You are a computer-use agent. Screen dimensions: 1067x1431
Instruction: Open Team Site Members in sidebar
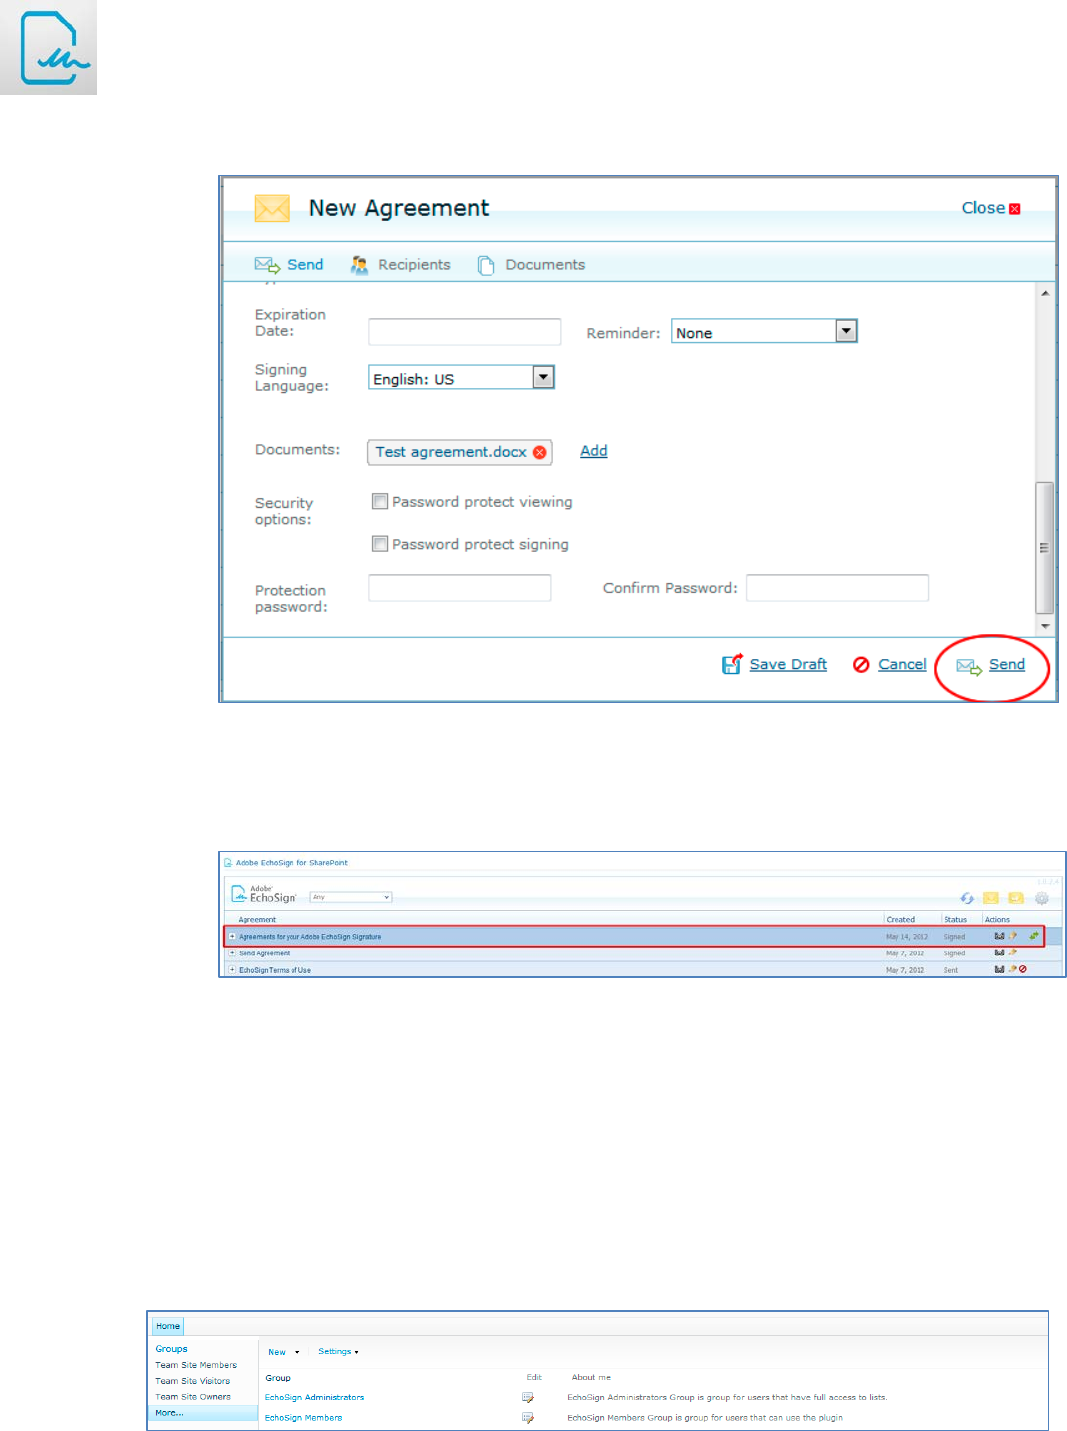[196, 1365]
